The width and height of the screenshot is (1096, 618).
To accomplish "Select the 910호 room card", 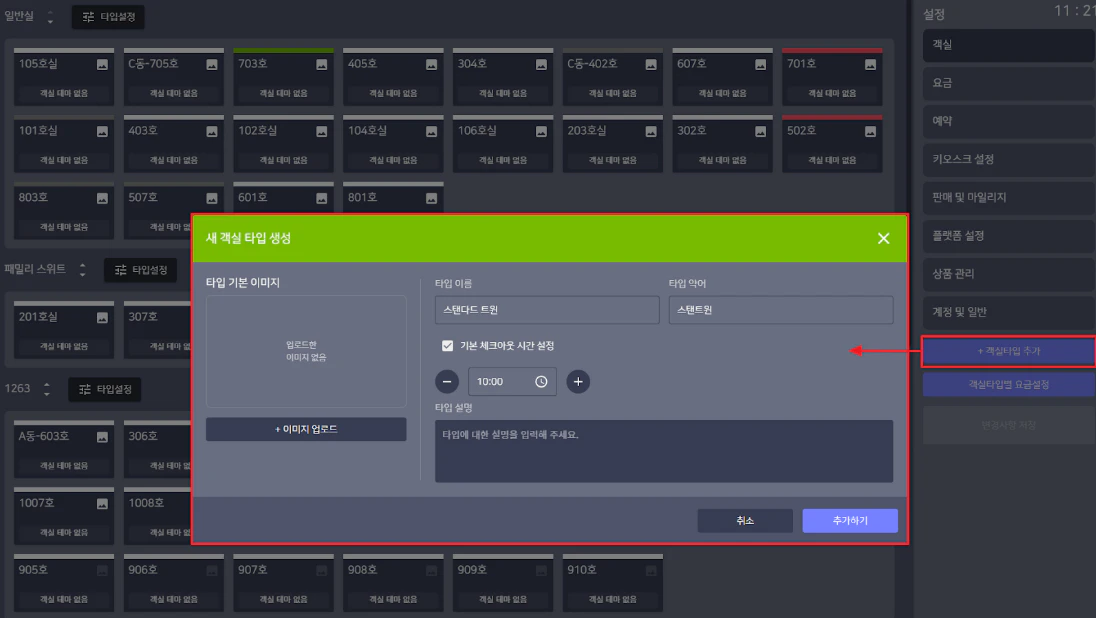I will [x=612, y=584].
